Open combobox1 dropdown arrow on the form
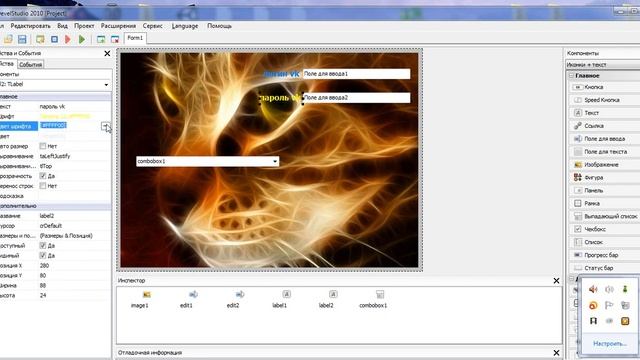The height and width of the screenshot is (360, 640). click(x=275, y=161)
